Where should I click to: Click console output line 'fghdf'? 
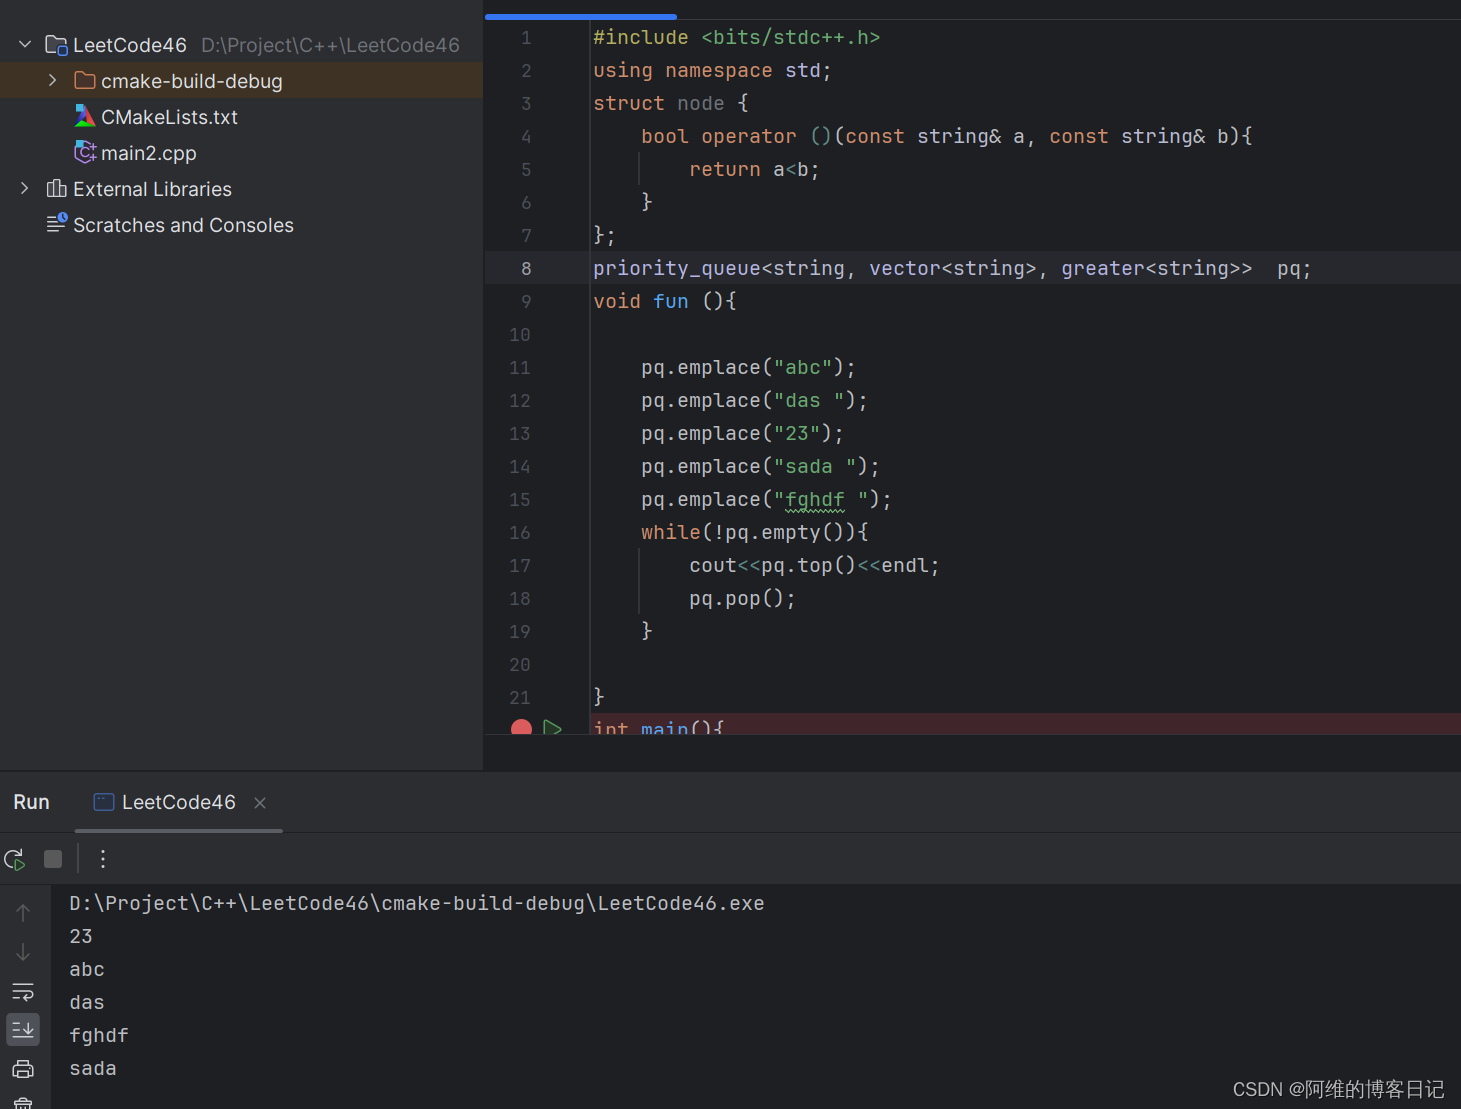pos(99,1035)
